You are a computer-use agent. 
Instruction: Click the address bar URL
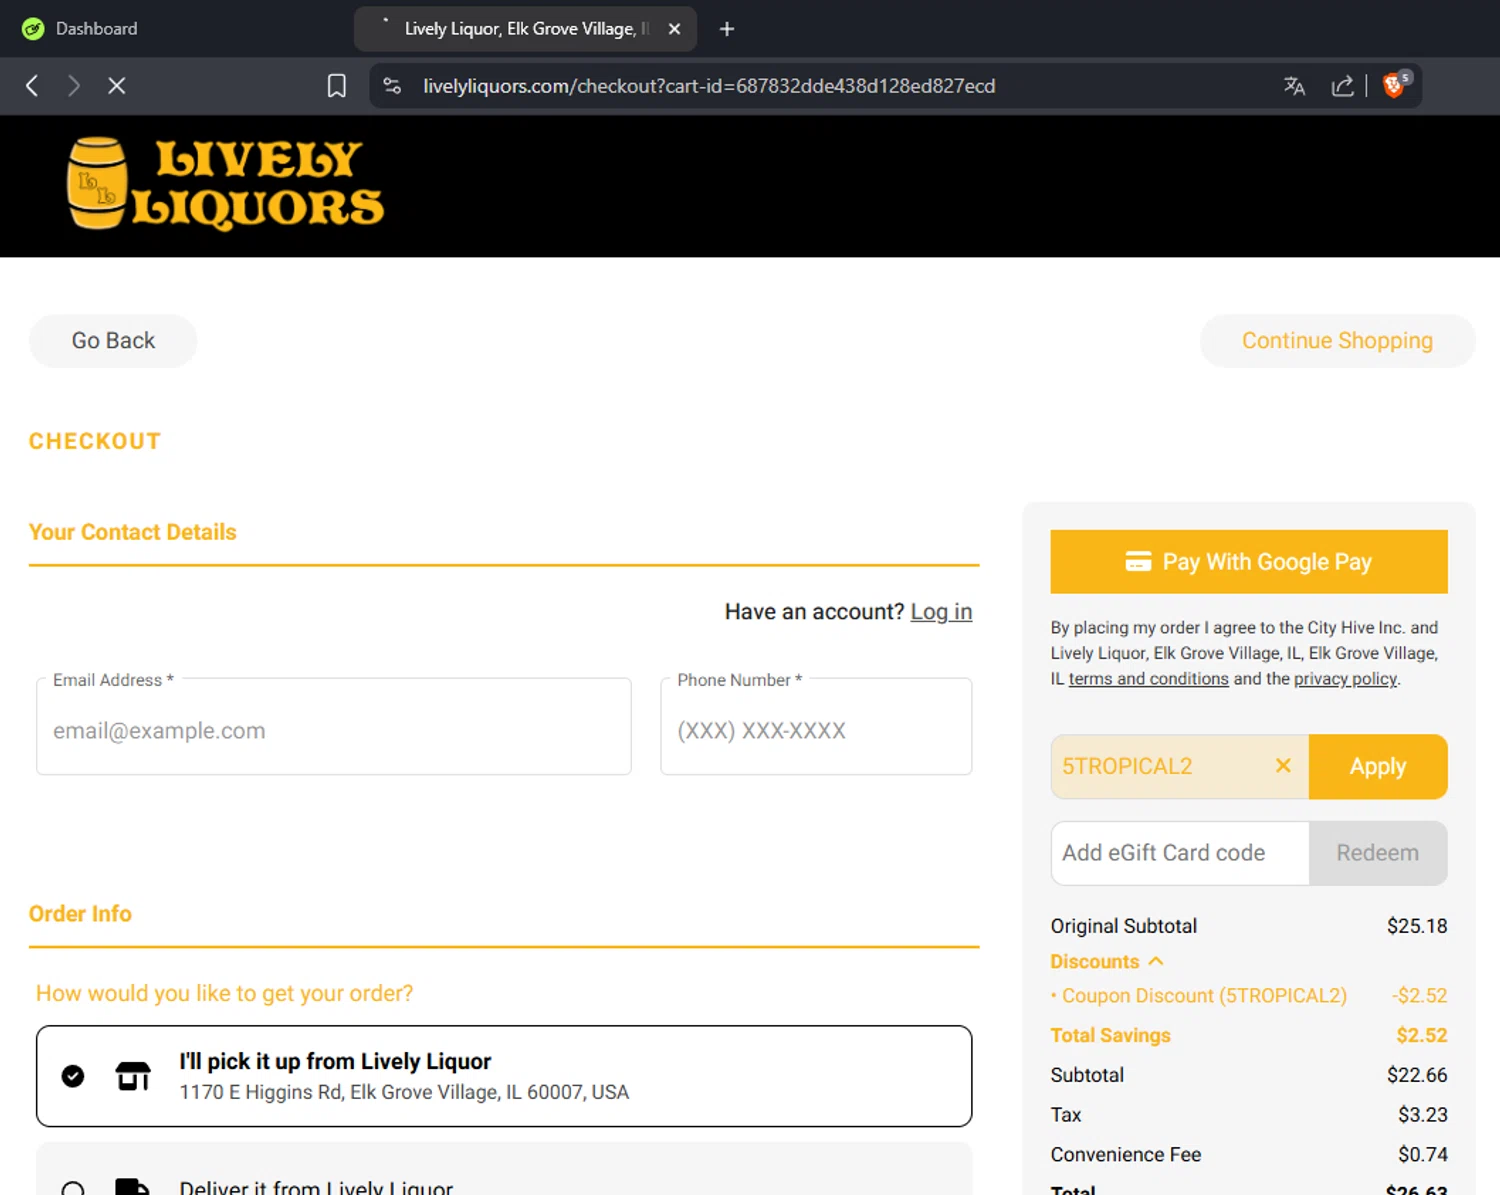point(709,86)
